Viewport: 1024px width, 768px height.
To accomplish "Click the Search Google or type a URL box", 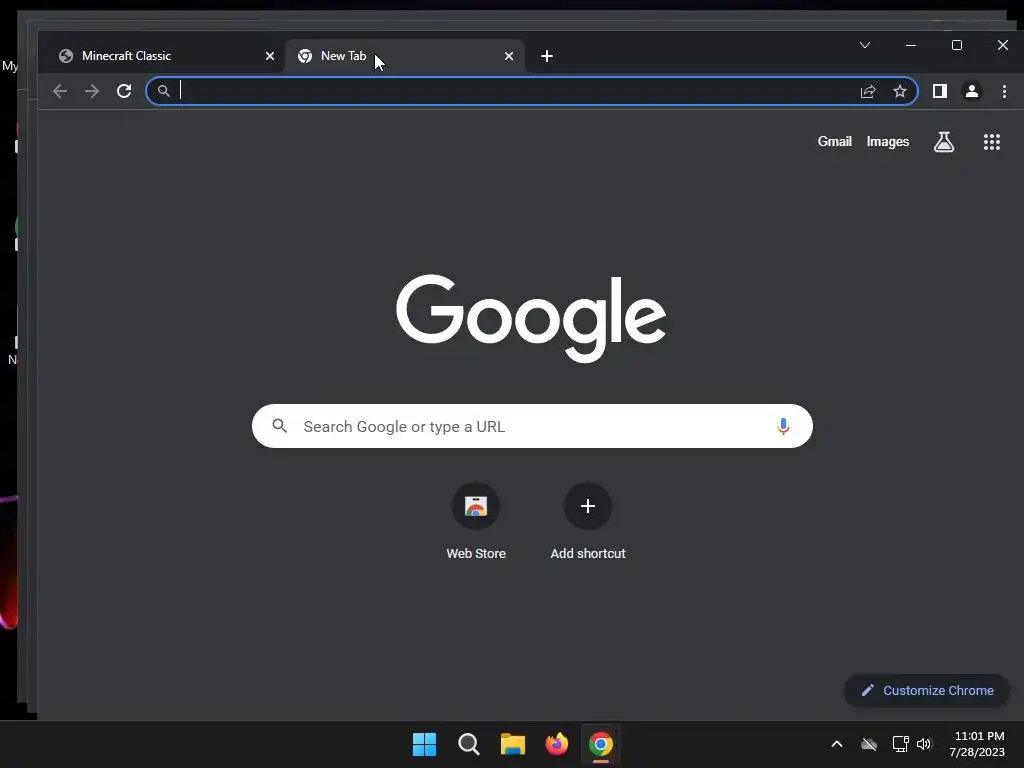I will (532, 426).
